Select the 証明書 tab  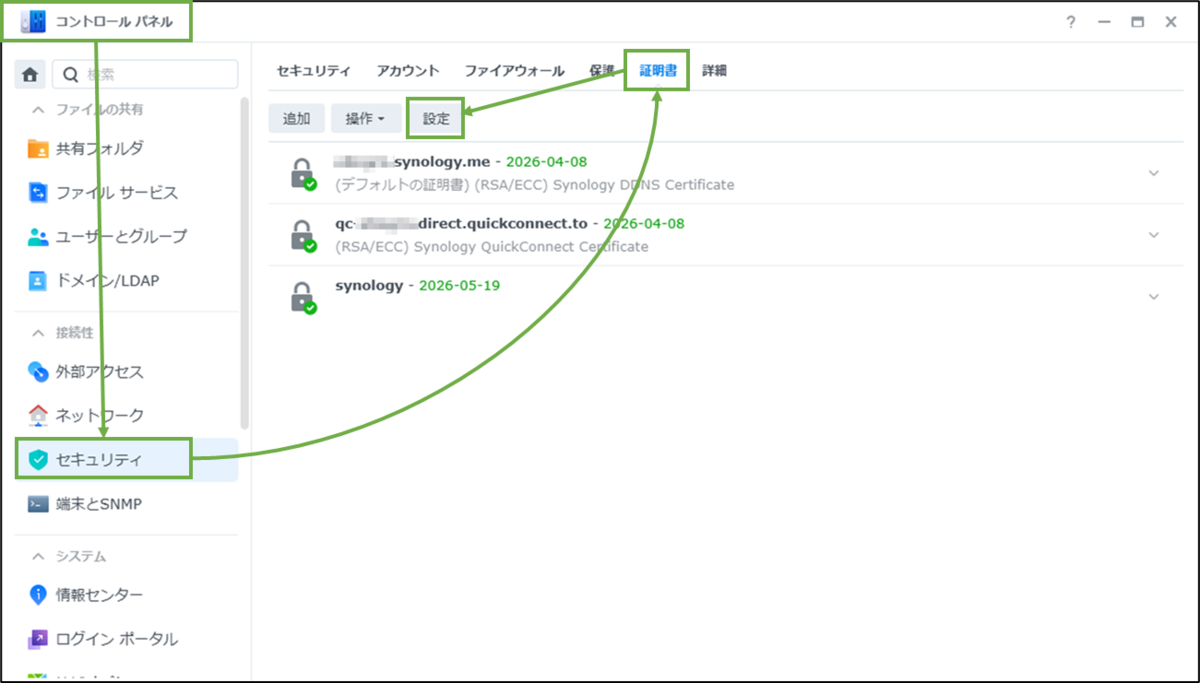tap(658, 71)
